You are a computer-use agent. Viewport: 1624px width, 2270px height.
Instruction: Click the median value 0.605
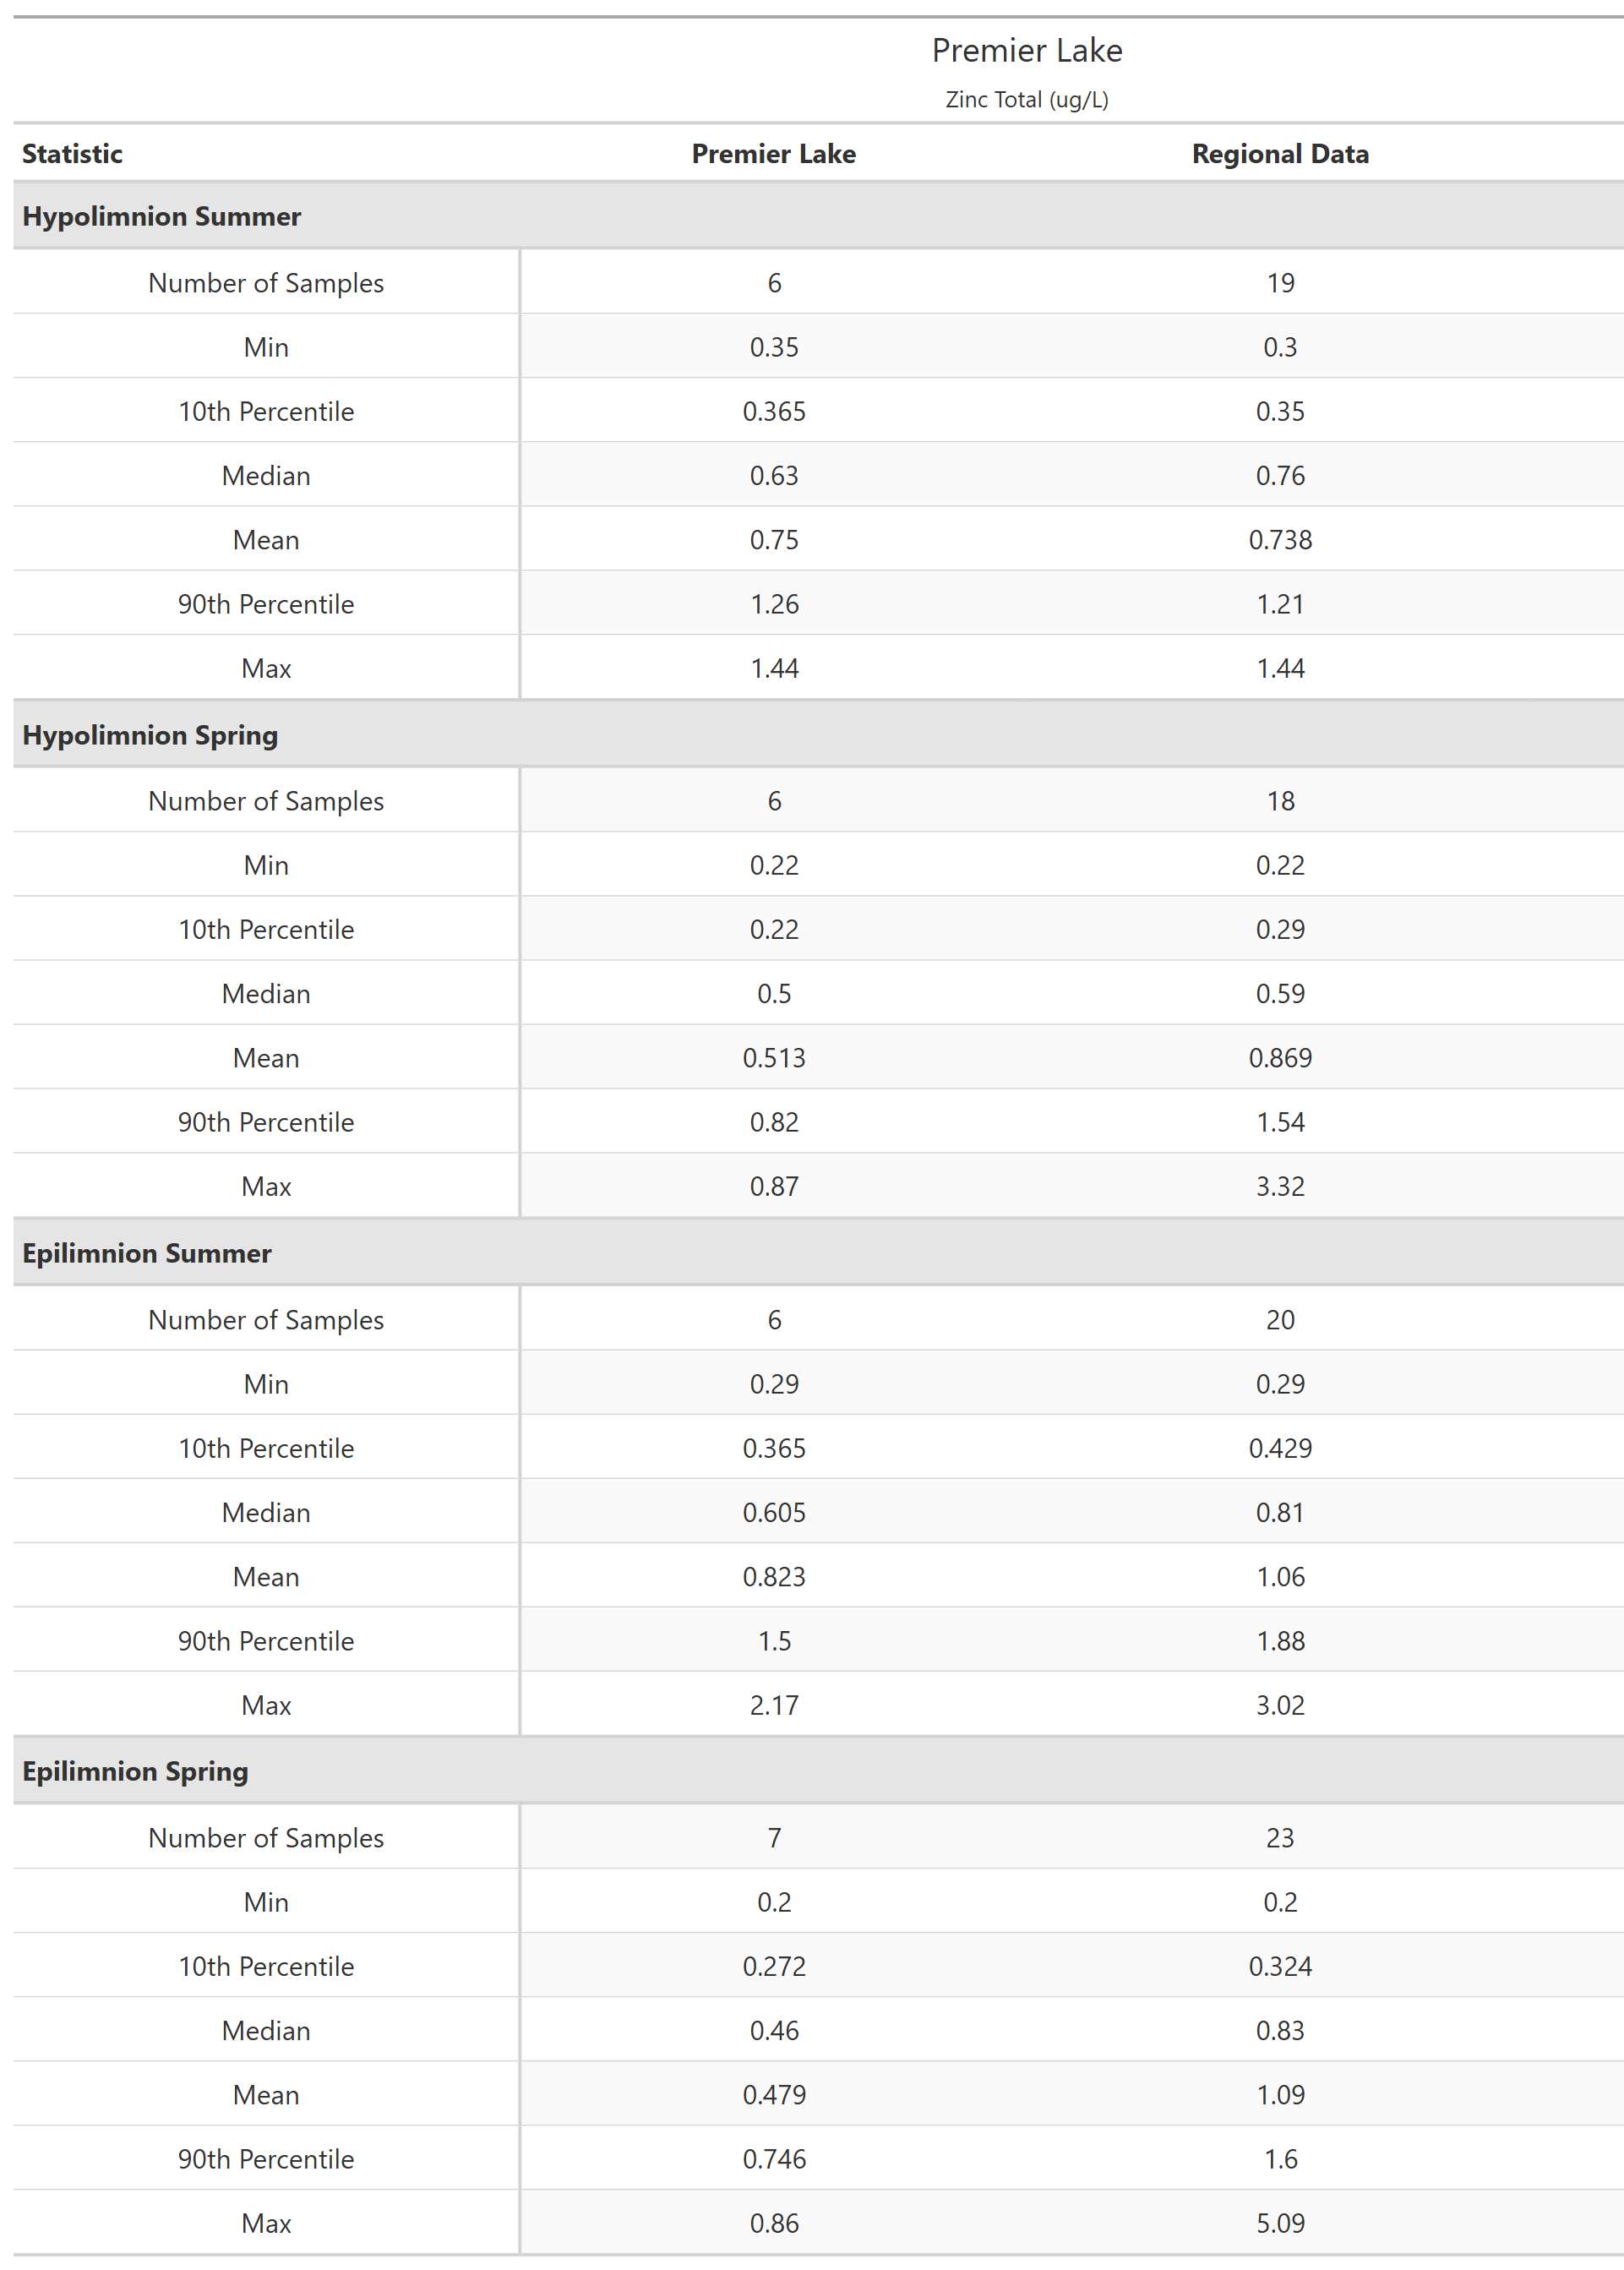pos(773,1512)
